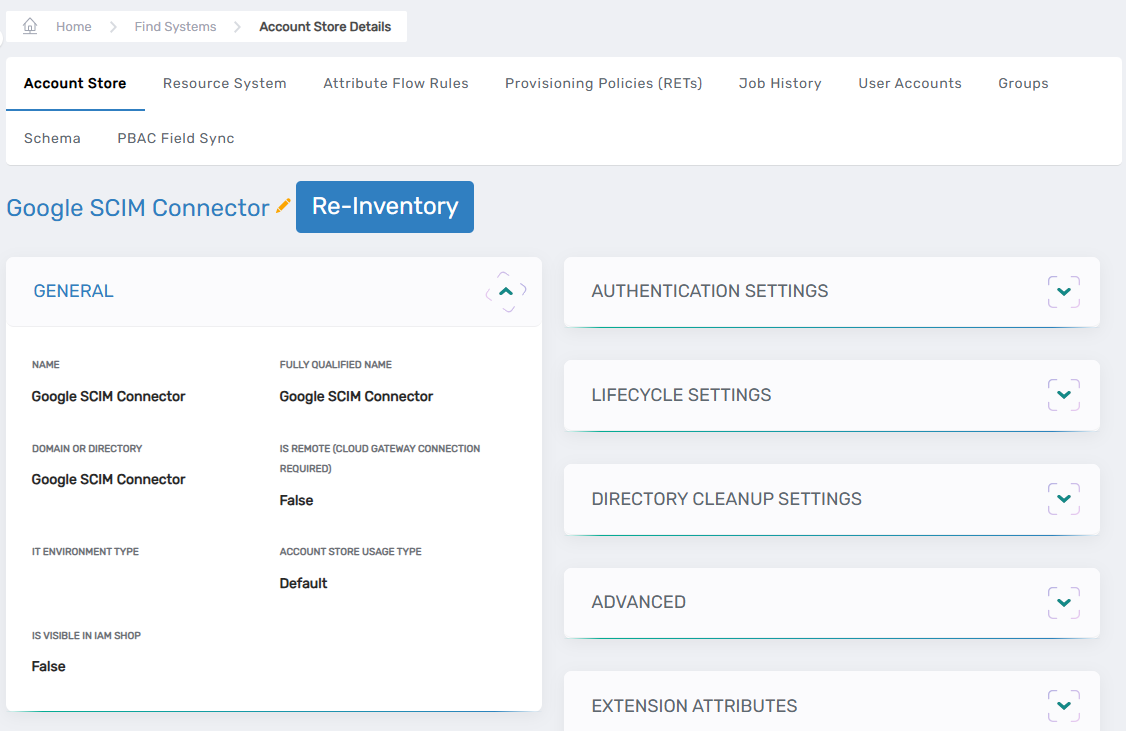Screen dimensions: 1126x731
Task: Expand the Advanced section
Action: (x=1064, y=602)
